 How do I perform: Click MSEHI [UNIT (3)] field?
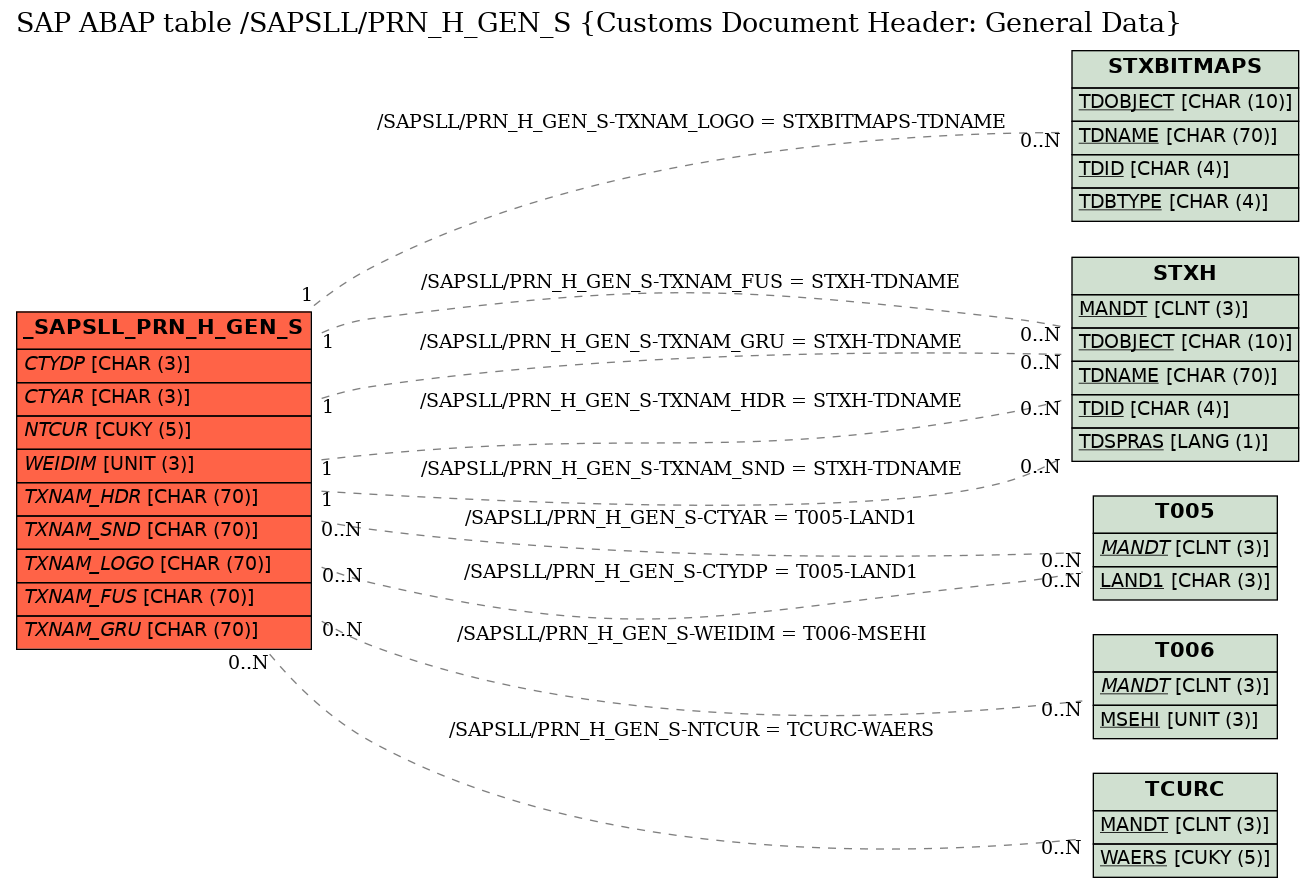(x=1185, y=721)
